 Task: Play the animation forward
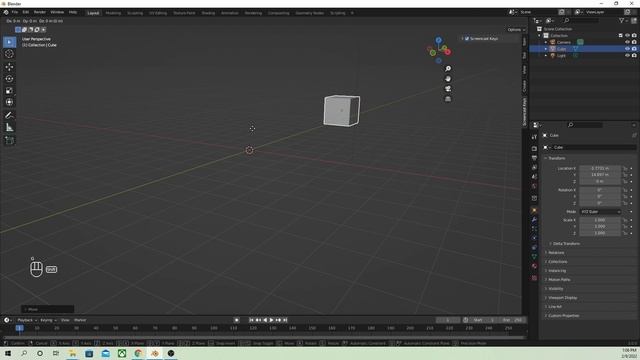tap(271, 320)
